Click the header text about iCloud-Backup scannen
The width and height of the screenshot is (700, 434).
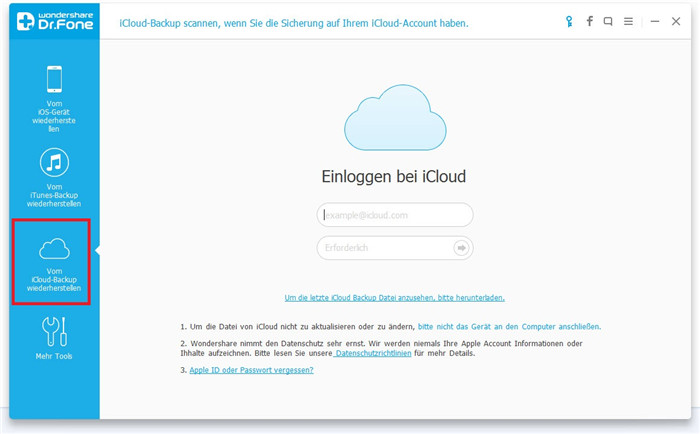294,23
